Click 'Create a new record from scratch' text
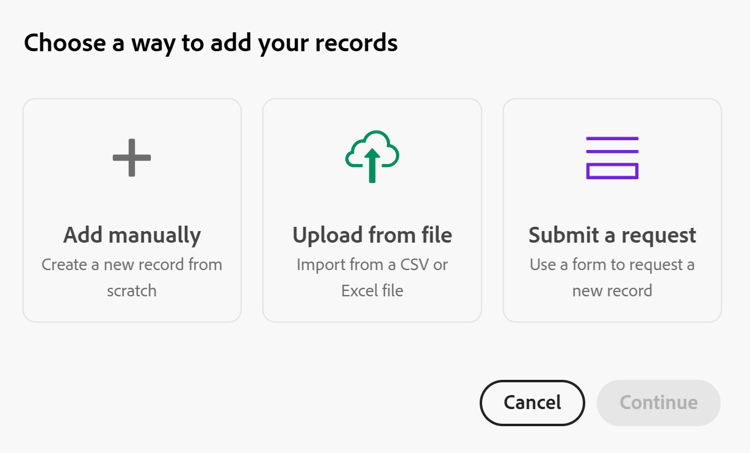Screen dimensions: 750x453 (x=132, y=277)
